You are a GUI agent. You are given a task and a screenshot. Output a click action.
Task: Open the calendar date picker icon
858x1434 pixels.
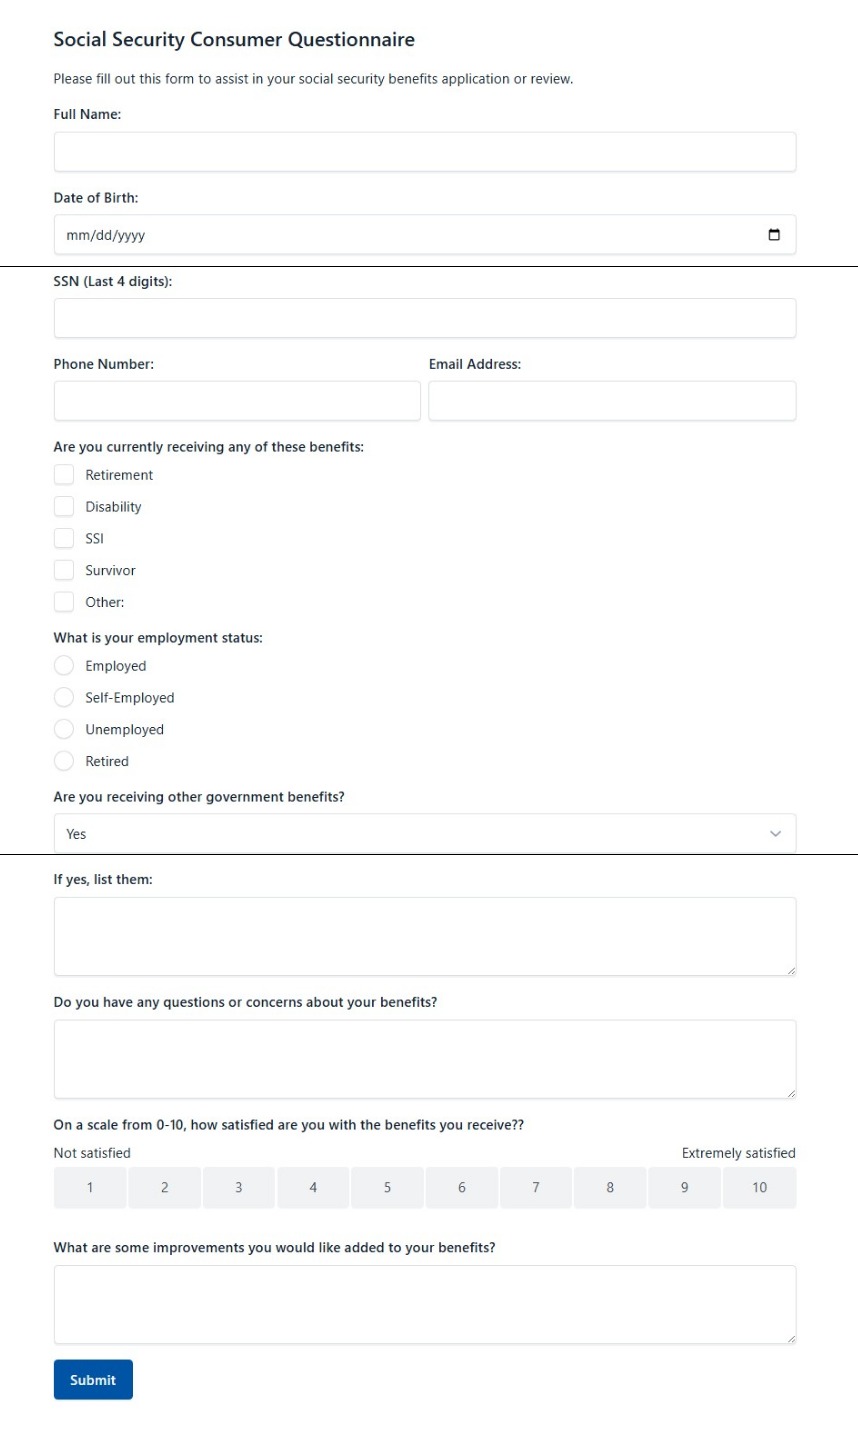tap(777, 234)
